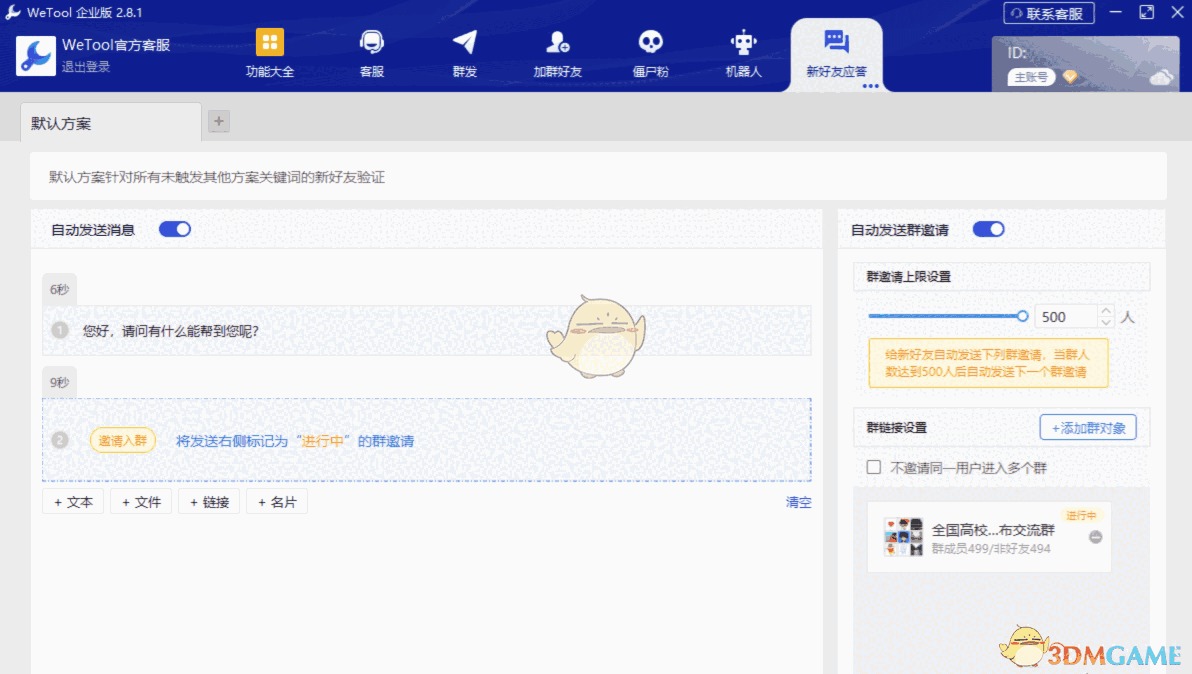Click the WeTool logo icon
This screenshot has width=1192, height=674.
click(36, 57)
